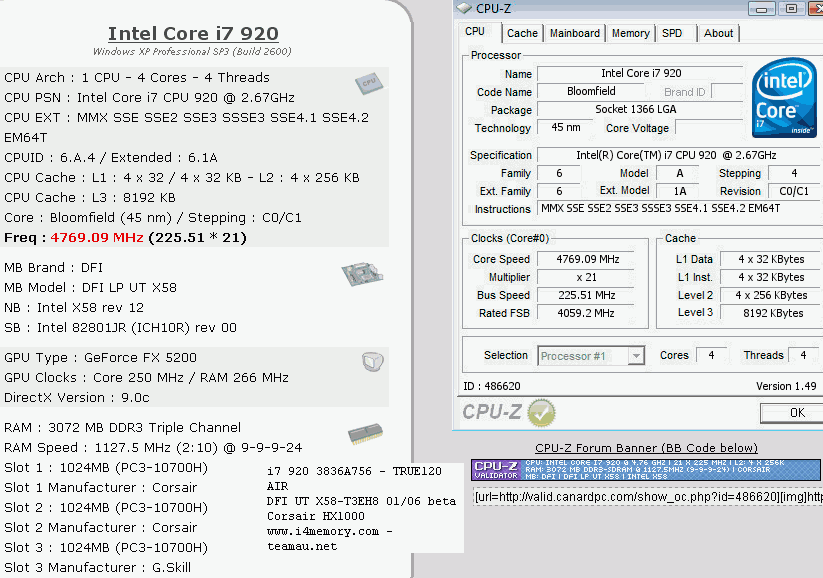Image resolution: width=823 pixels, height=578 pixels.
Task: Click the L1 Data value 4 x 32 KBytes
Action: tap(771, 259)
